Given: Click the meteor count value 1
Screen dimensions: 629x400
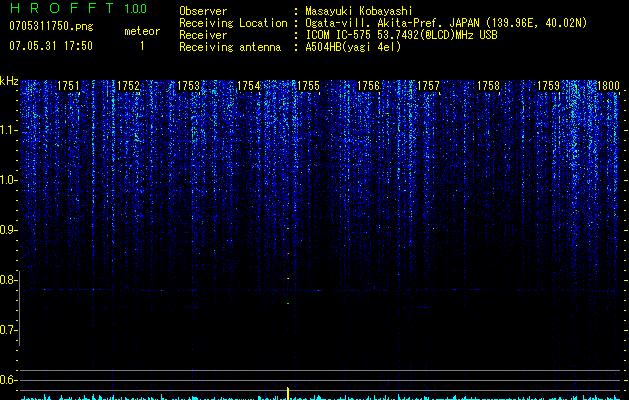Looking at the screenshot, I should 142,46.
